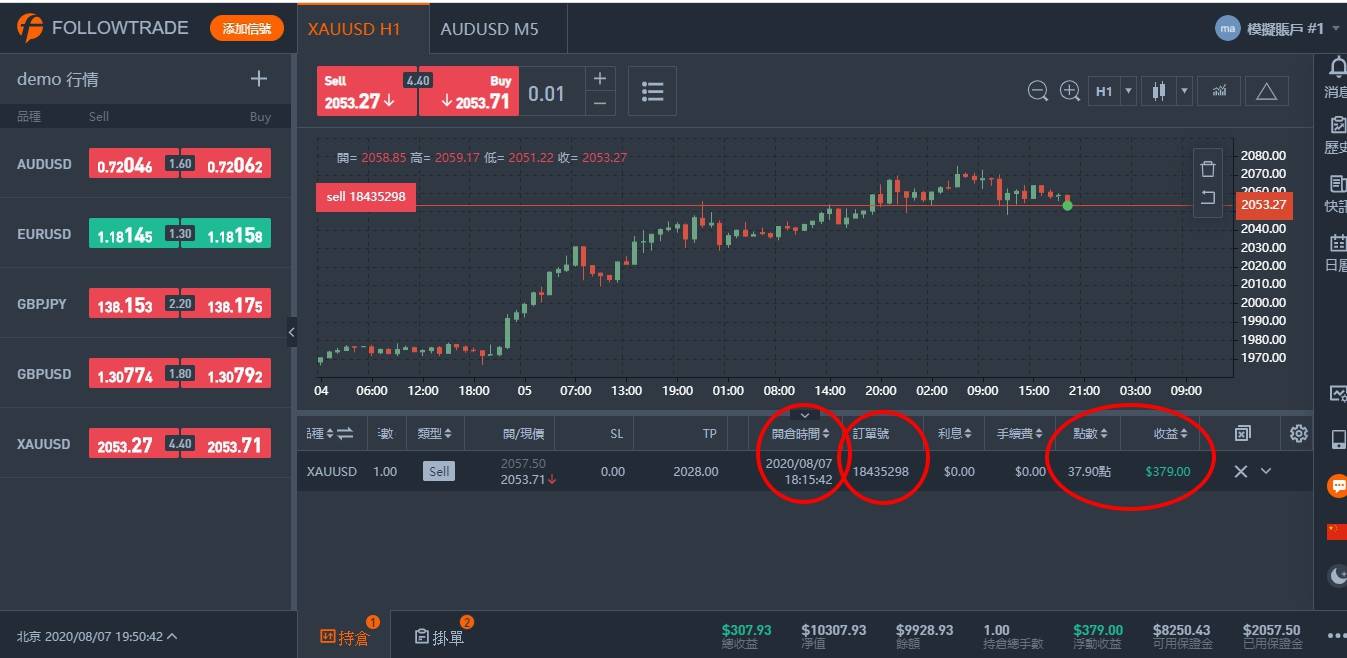Open the H1 timeframe dropdown arrow

coord(1129,91)
